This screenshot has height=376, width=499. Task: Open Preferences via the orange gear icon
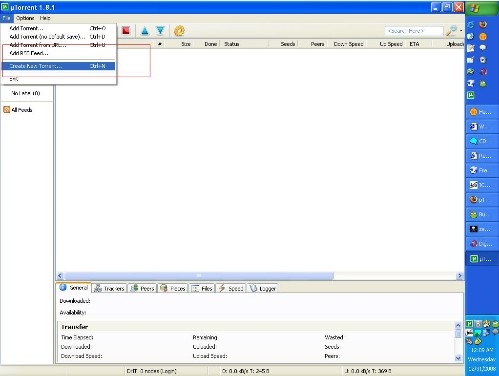coord(179,31)
